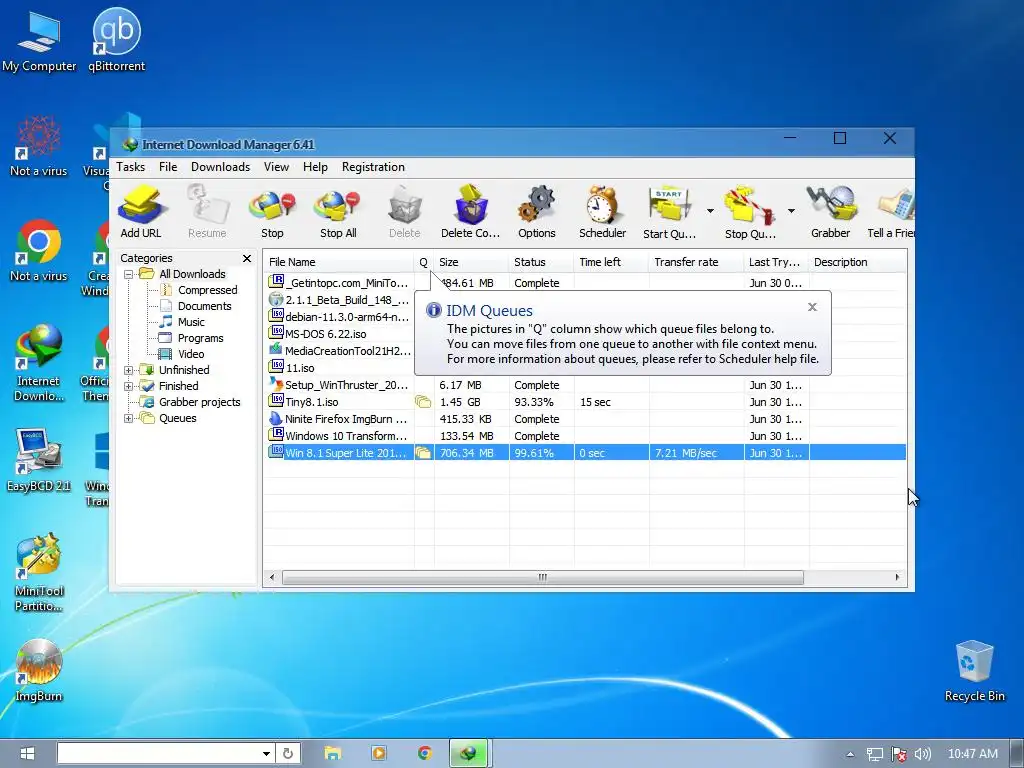Click the volume icon in system tray

(x=922, y=754)
